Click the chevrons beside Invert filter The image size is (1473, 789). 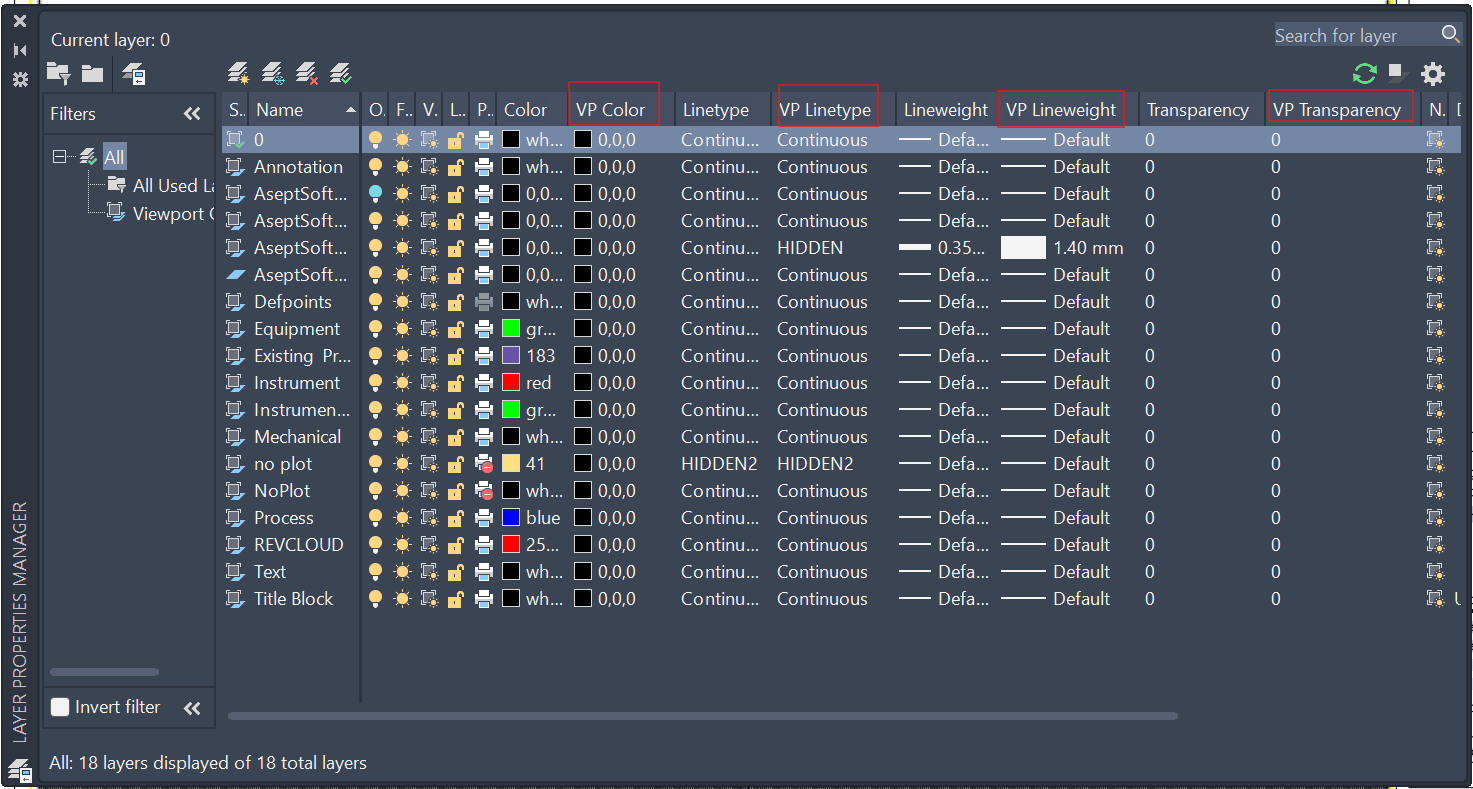[x=192, y=708]
